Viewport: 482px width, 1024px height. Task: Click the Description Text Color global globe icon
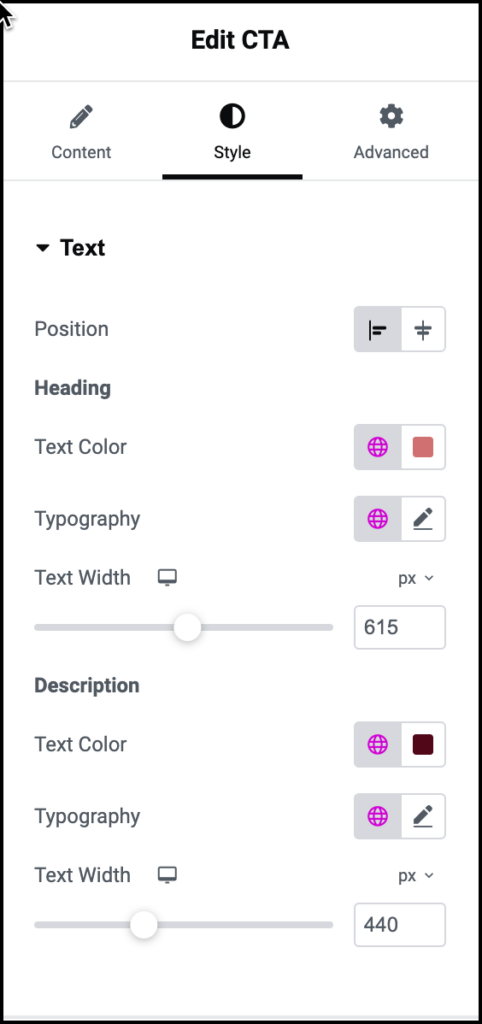[x=378, y=744]
